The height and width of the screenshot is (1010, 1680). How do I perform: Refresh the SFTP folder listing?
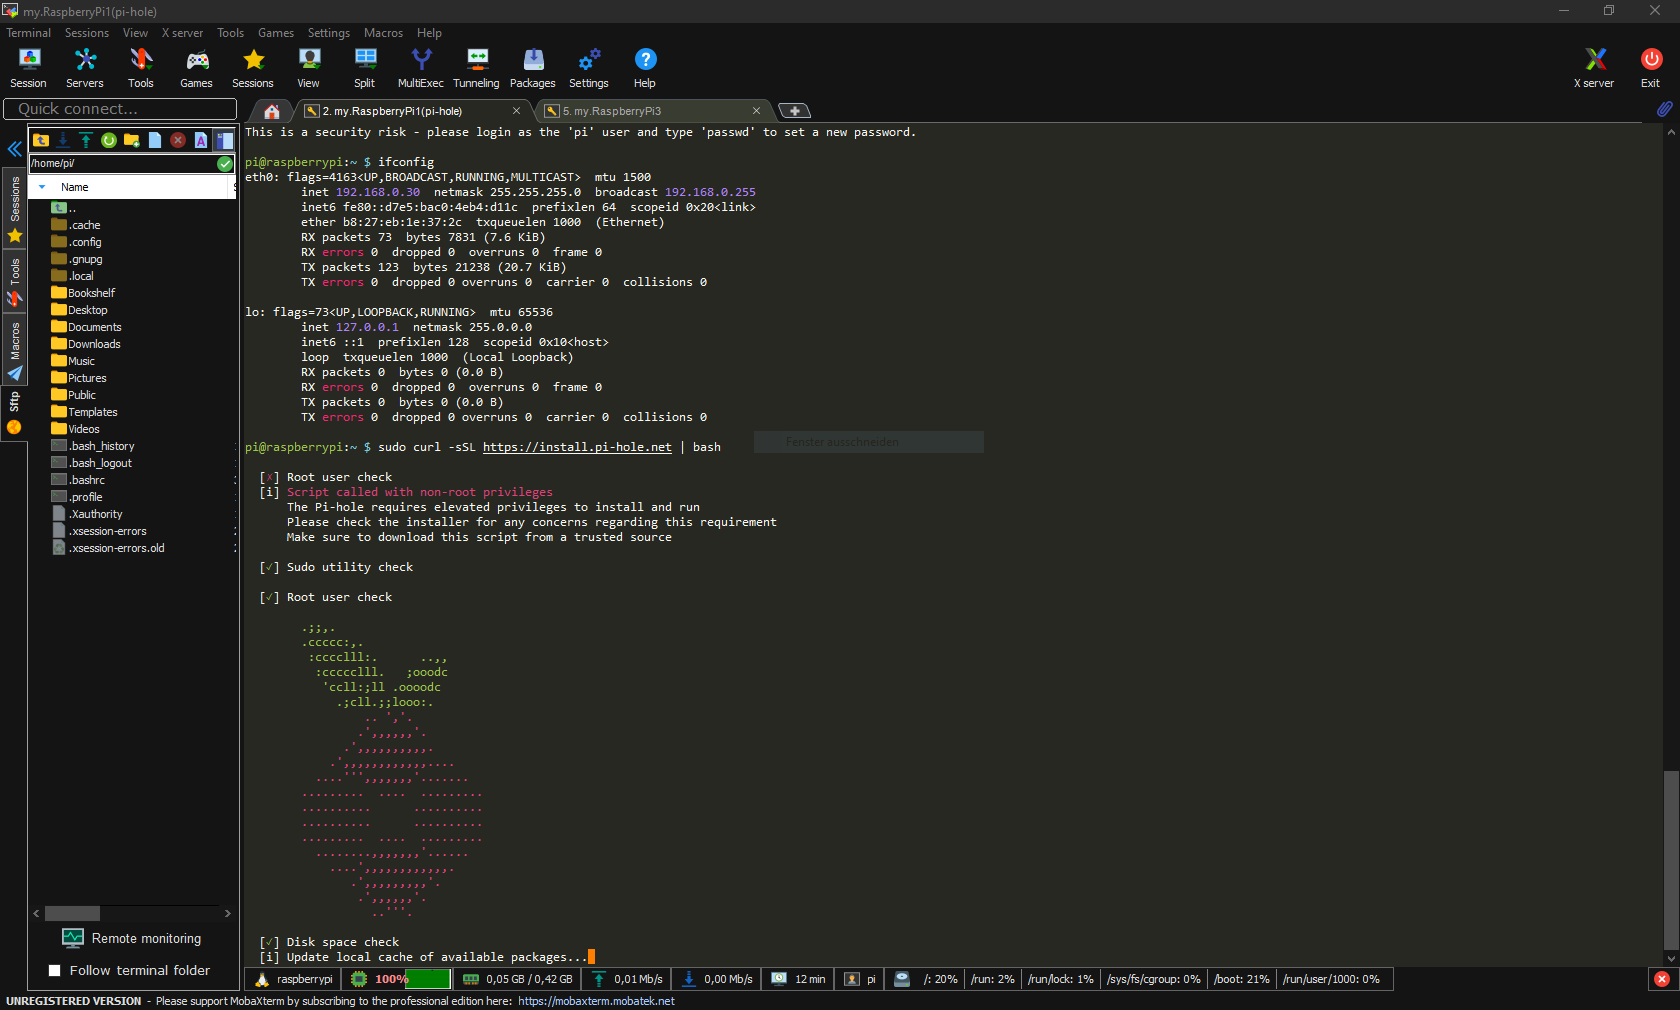point(109,140)
